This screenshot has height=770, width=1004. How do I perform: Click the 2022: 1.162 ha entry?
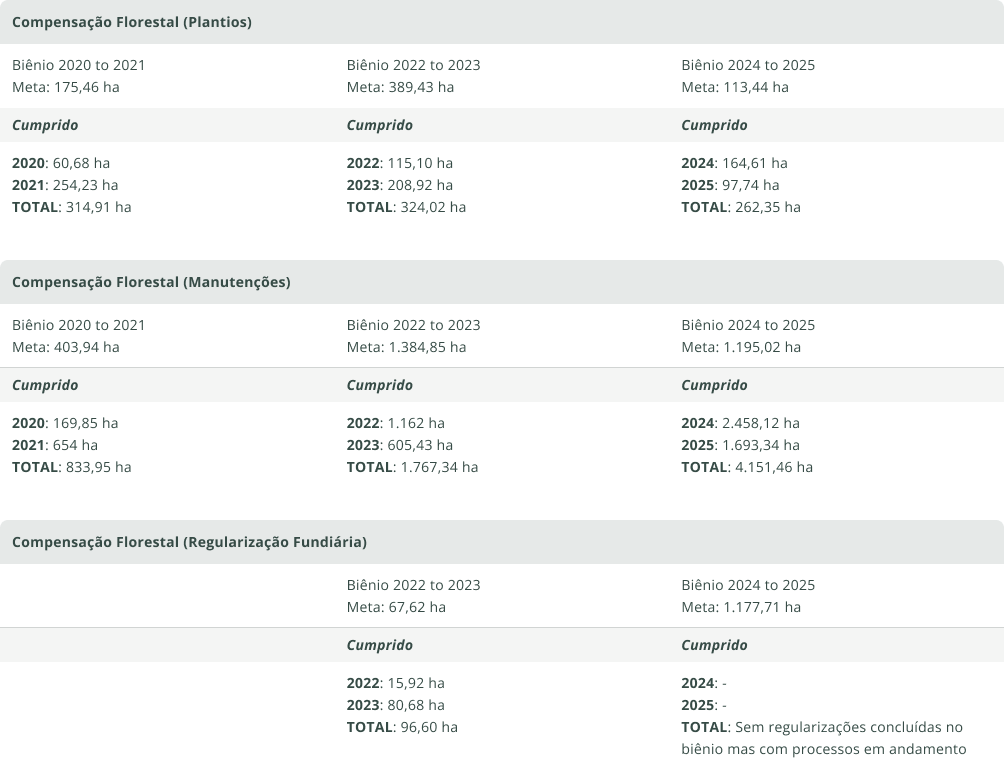click(x=396, y=423)
